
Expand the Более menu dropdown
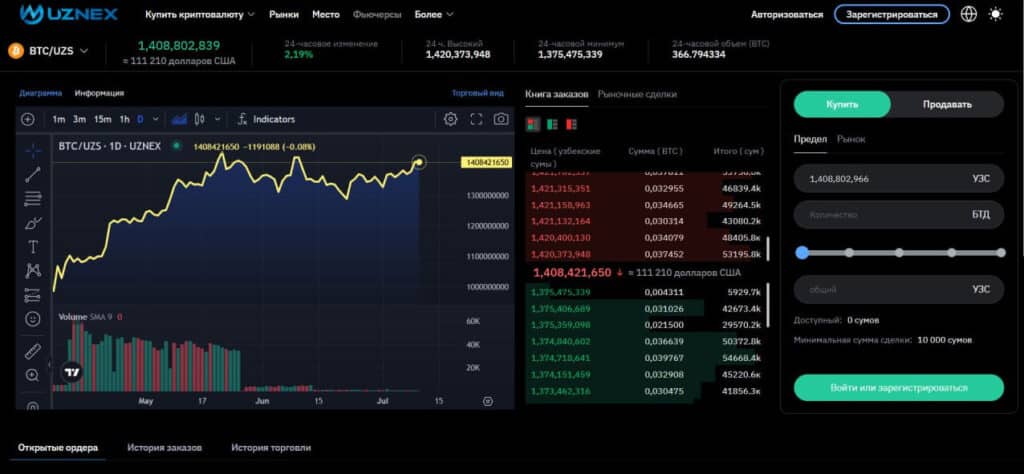click(434, 14)
